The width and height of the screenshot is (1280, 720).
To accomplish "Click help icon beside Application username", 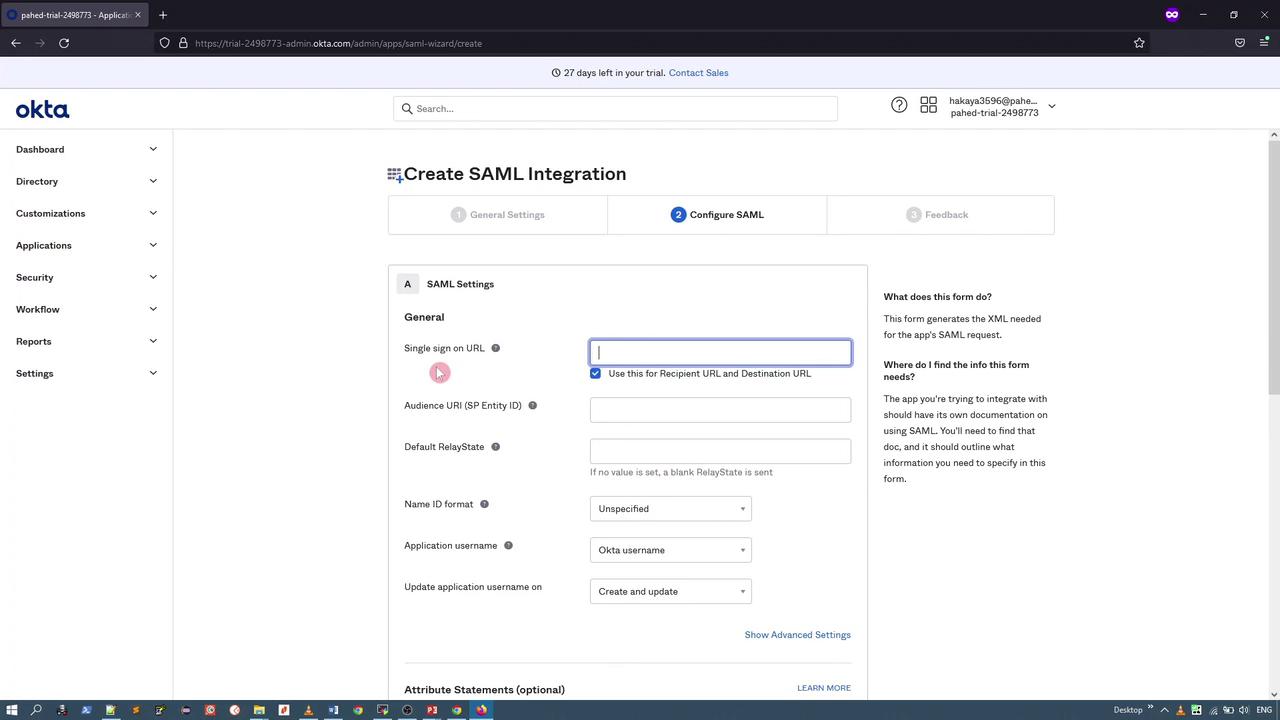I will tap(508, 546).
